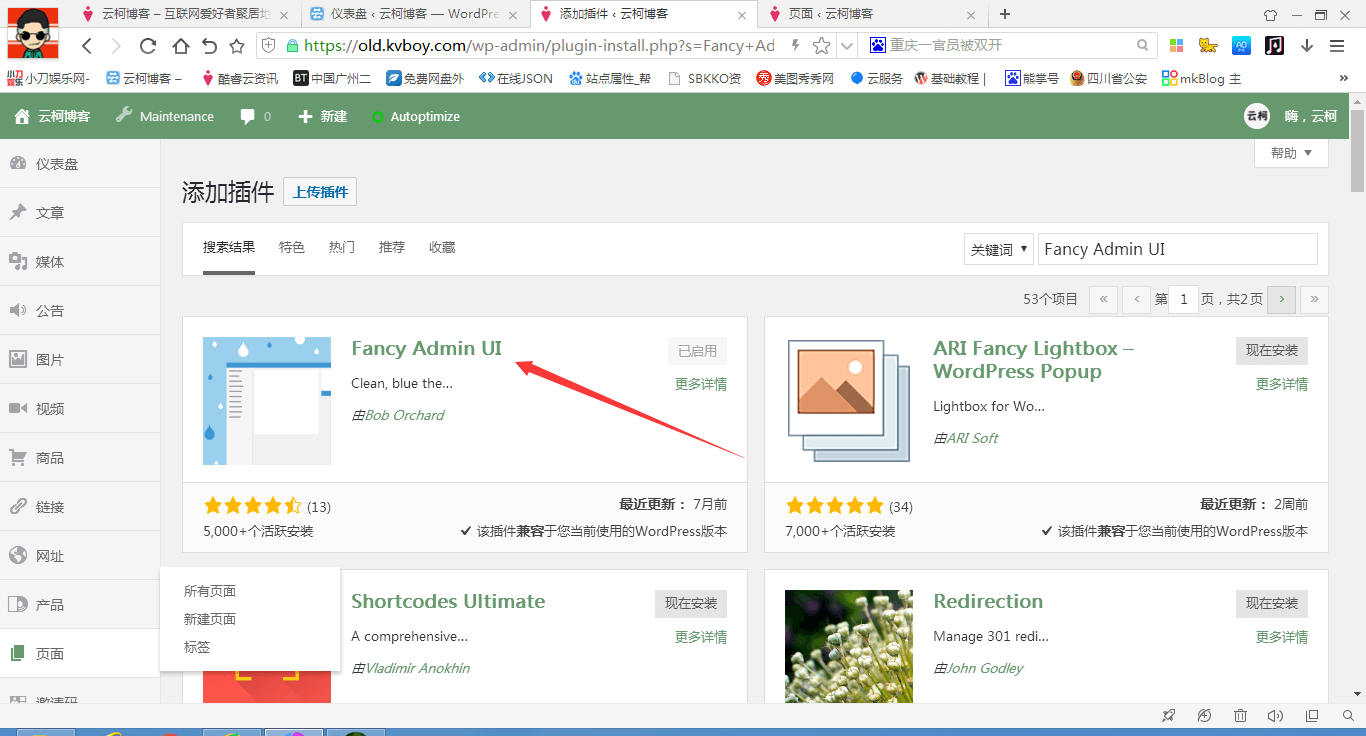Switch to the 特色 tab
The image size is (1366, 736).
click(x=292, y=247)
